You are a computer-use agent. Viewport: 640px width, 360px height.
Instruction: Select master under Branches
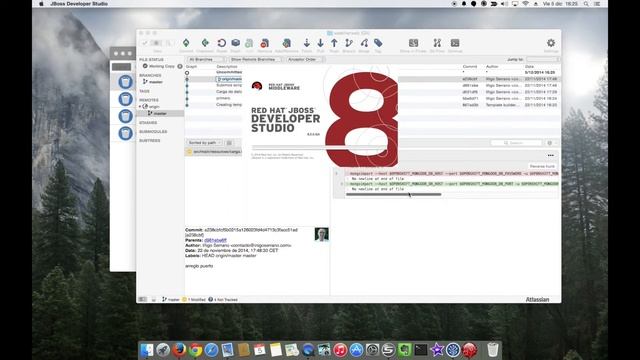[156, 82]
